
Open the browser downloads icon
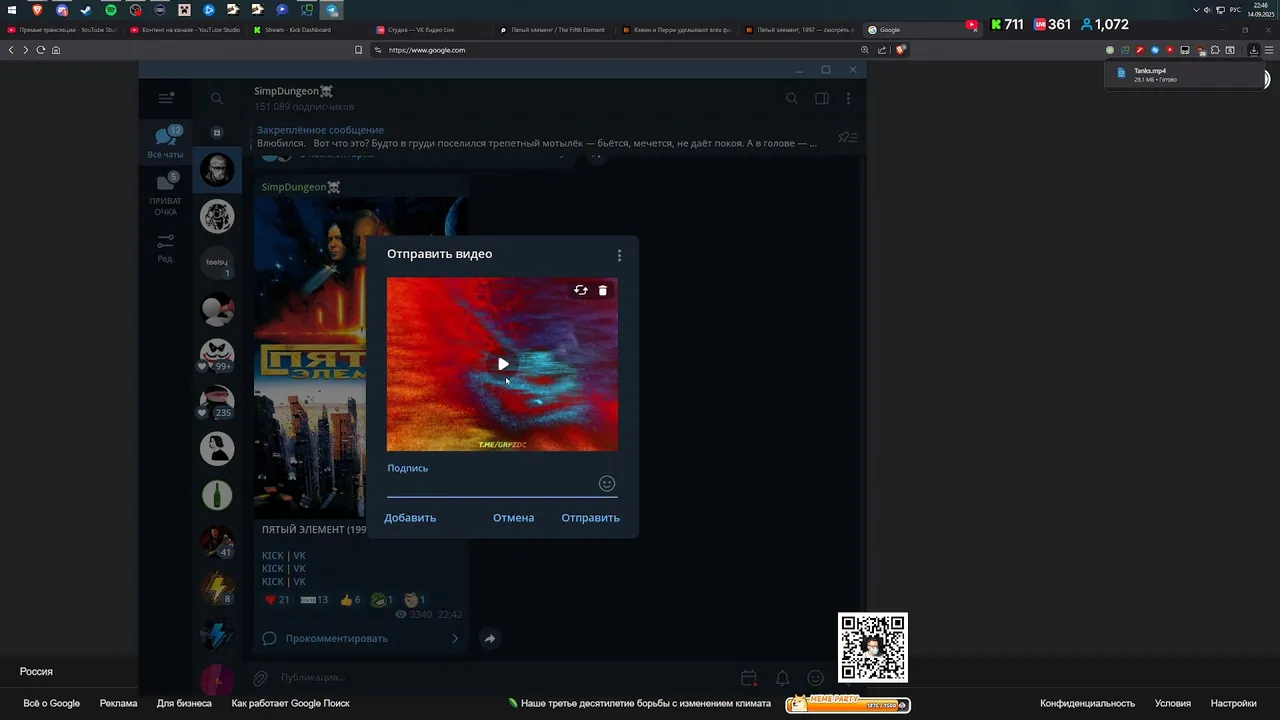(x=1254, y=50)
